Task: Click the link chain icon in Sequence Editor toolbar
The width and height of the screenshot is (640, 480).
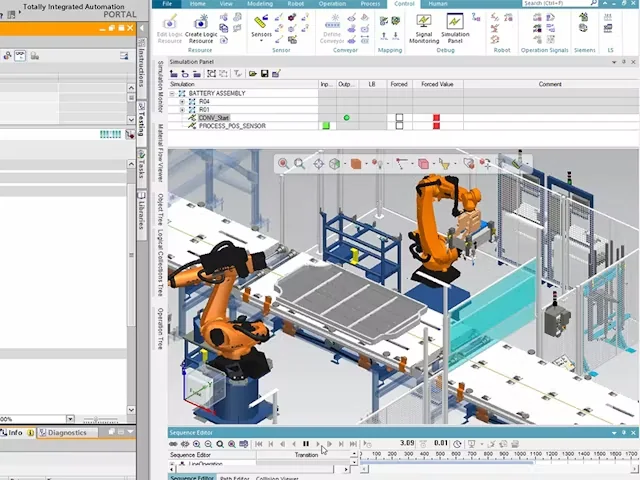Action: [x=173, y=444]
